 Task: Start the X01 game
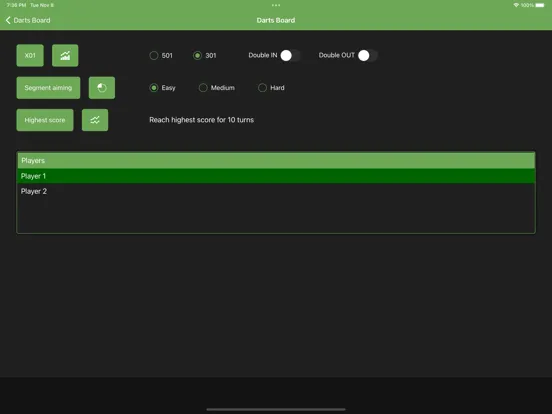coord(30,55)
